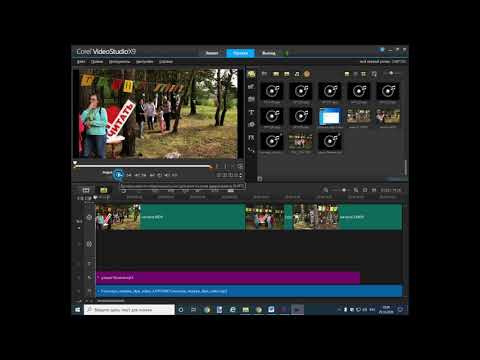Screen dimensions: 480x360
Task: Toggle the video track header icon
Action: tap(89, 217)
